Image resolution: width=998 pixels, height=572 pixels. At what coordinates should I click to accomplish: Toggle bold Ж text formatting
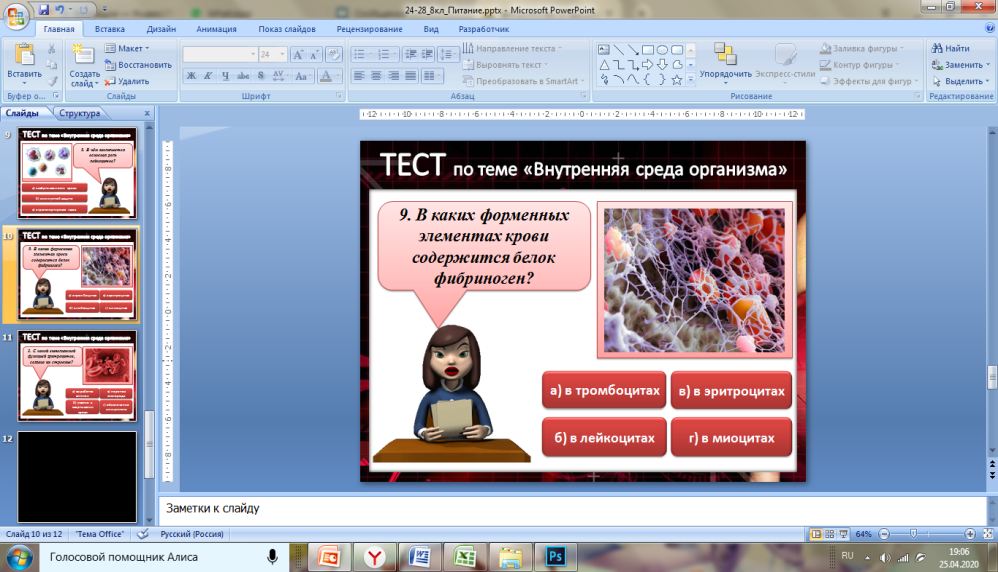pyautogui.click(x=191, y=76)
